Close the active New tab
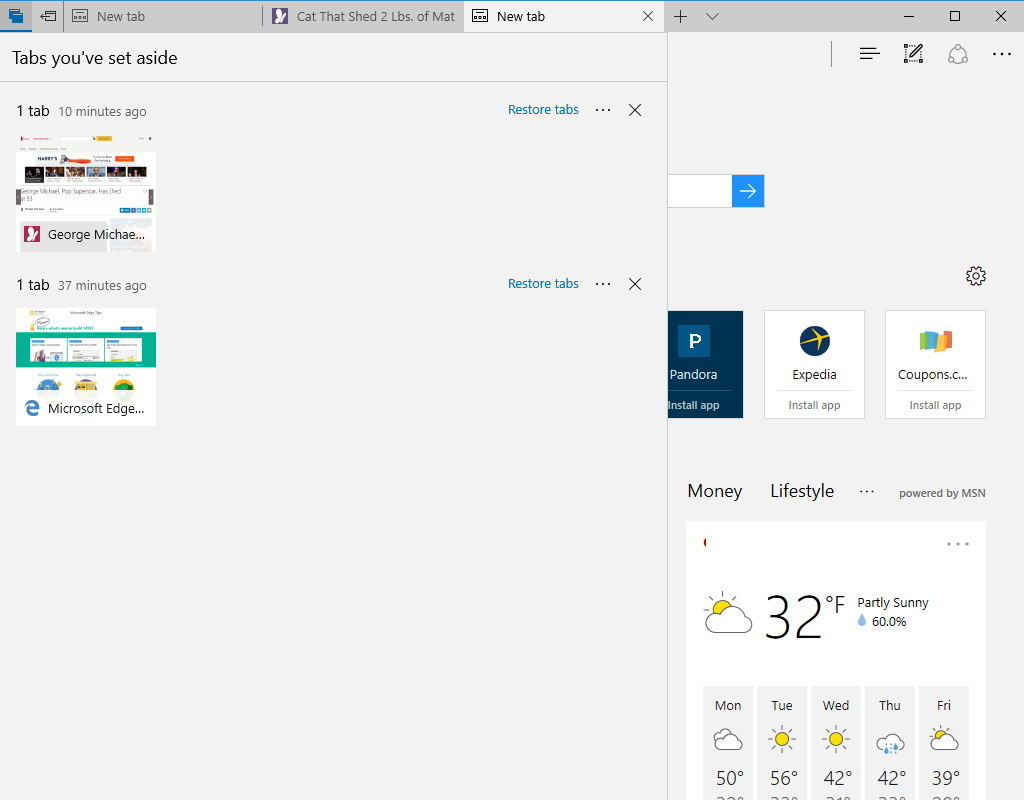This screenshot has height=800, width=1024. (x=648, y=16)
